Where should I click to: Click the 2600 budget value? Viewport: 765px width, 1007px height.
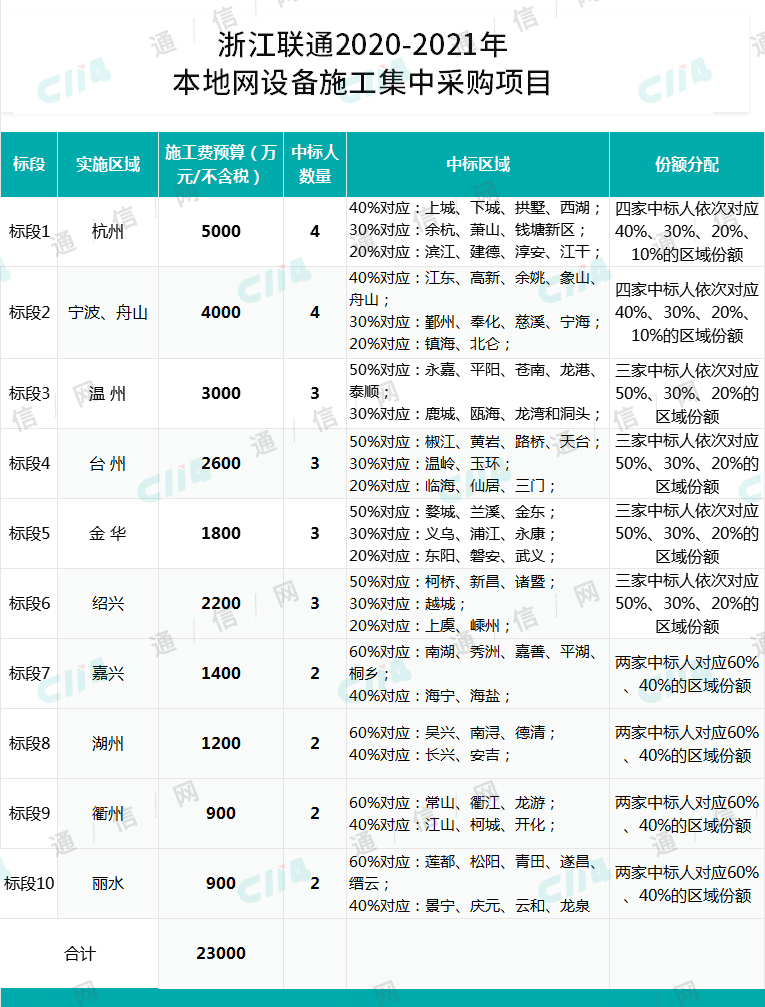pyautogui.click(x=221, y=463)
